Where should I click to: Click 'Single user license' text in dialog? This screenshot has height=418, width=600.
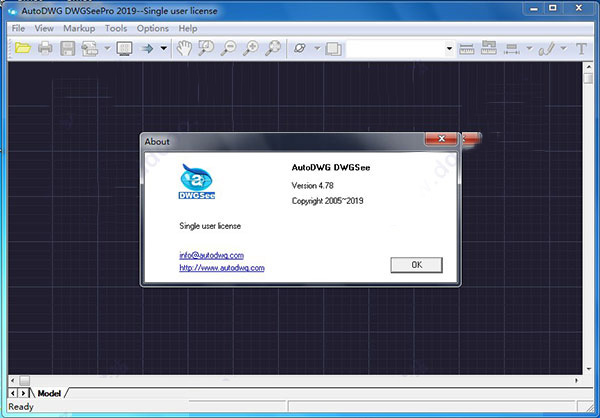[210, 226]
